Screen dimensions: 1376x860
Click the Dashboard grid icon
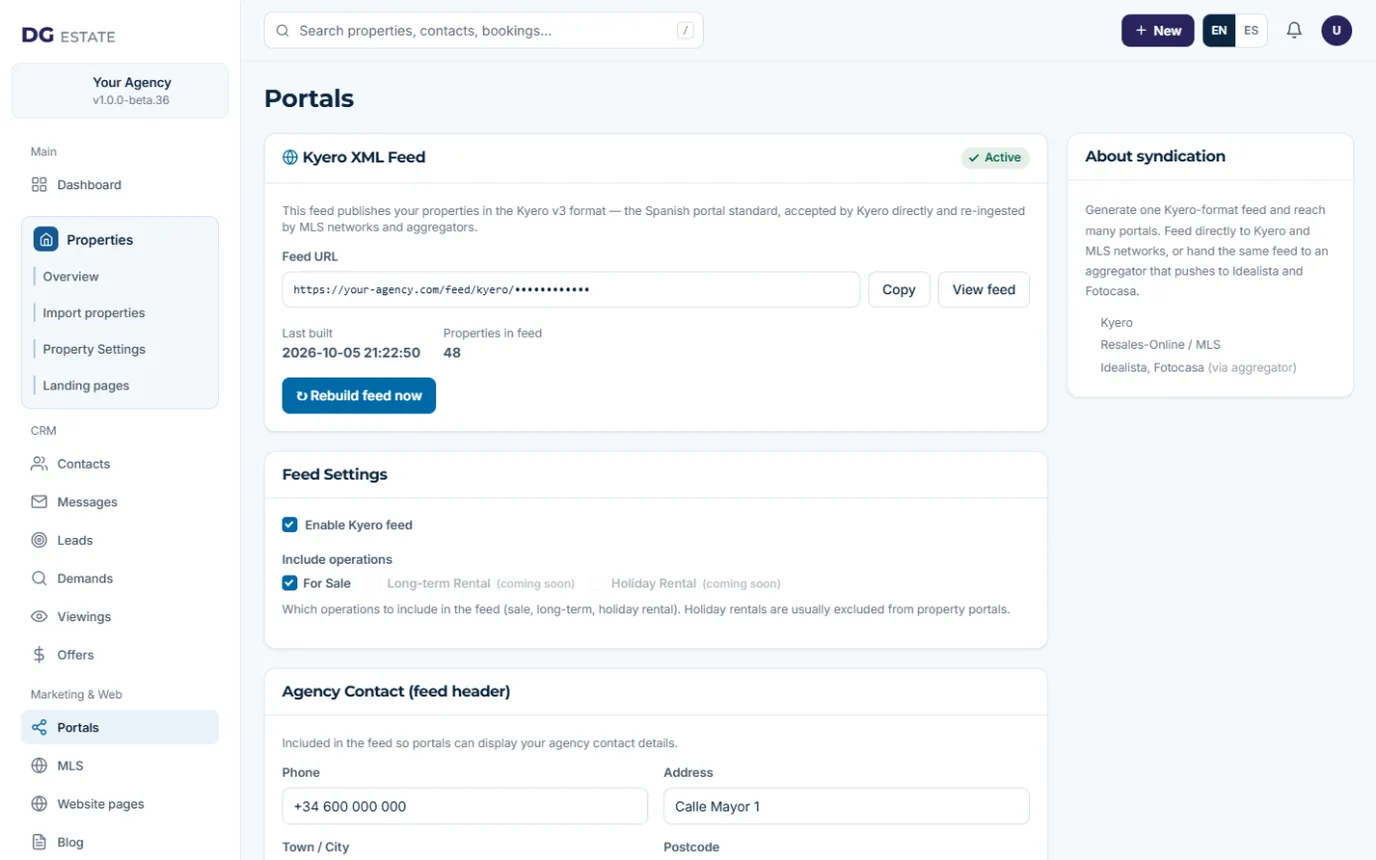tap(39, 184)
